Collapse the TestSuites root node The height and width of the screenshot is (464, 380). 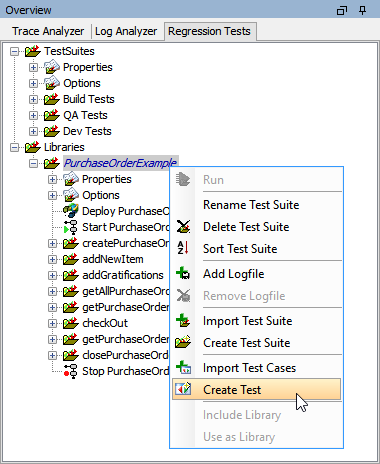tap(14, 51)
